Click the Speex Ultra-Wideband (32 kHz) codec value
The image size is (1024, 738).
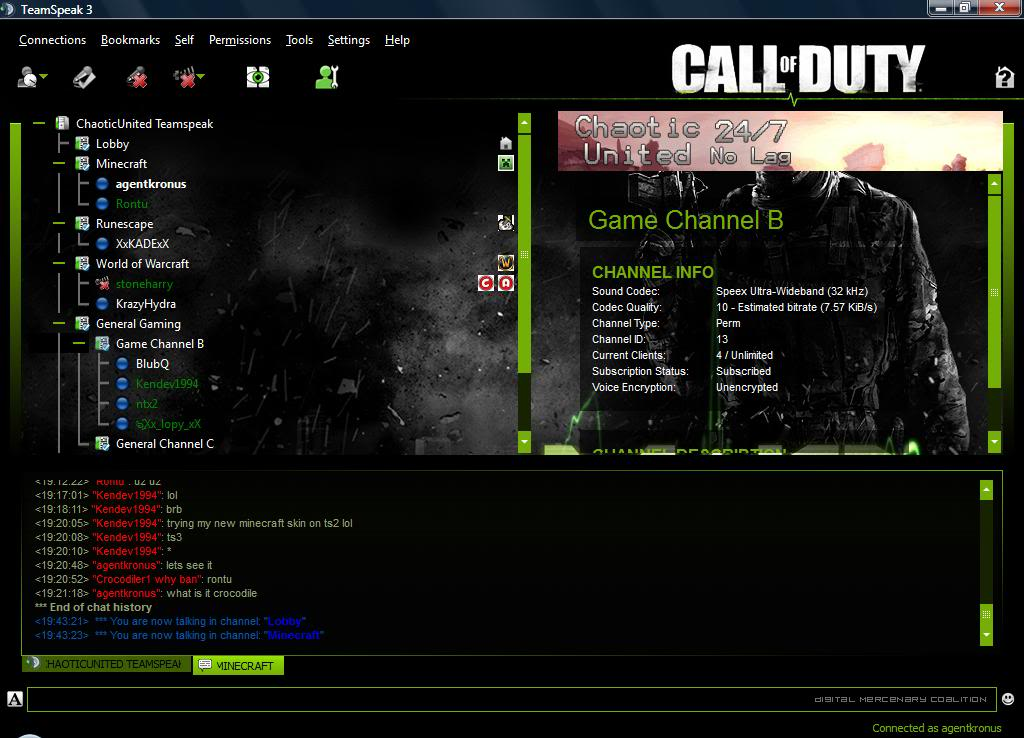click(x=792, y=291)
